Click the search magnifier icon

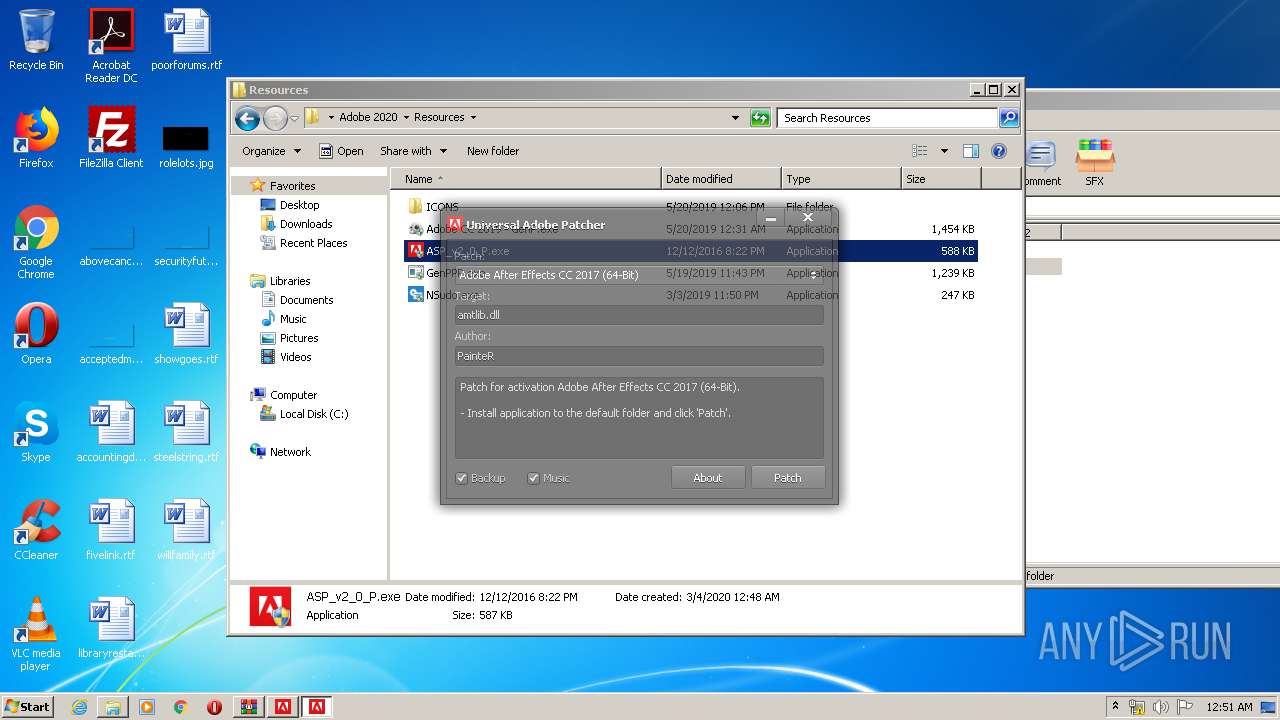(x=1009, y=117)
